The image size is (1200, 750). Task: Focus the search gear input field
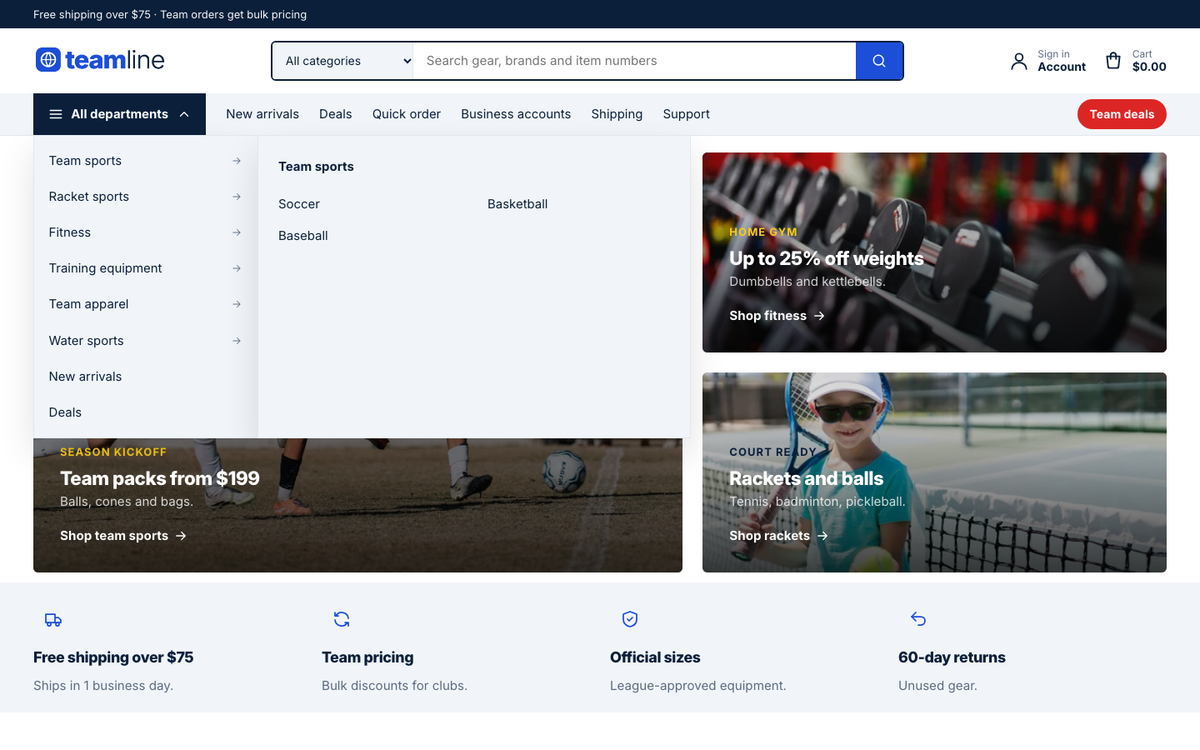[635, 61]
